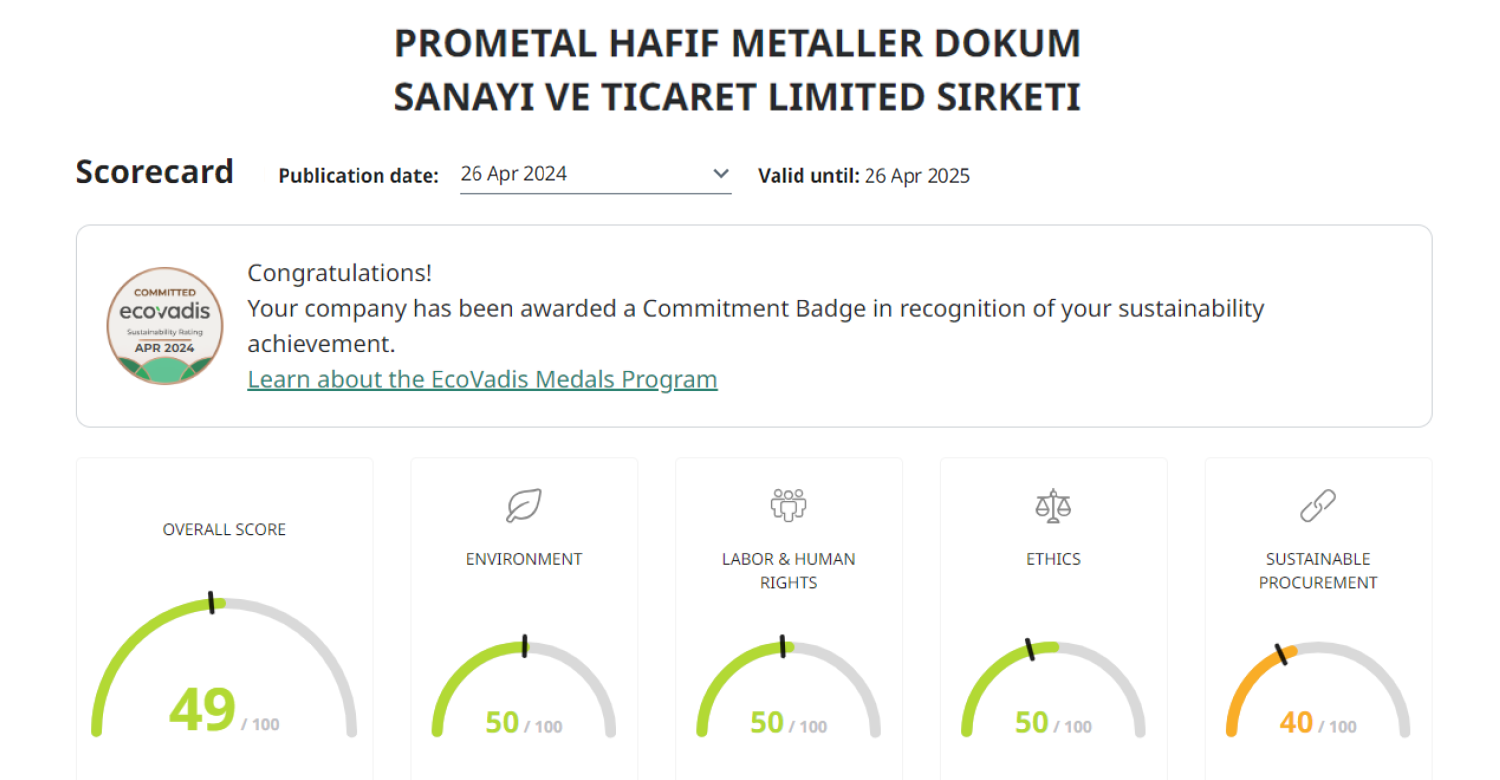
Task: Click the Labor & Human Rights people icon
Action: (788, 505)
